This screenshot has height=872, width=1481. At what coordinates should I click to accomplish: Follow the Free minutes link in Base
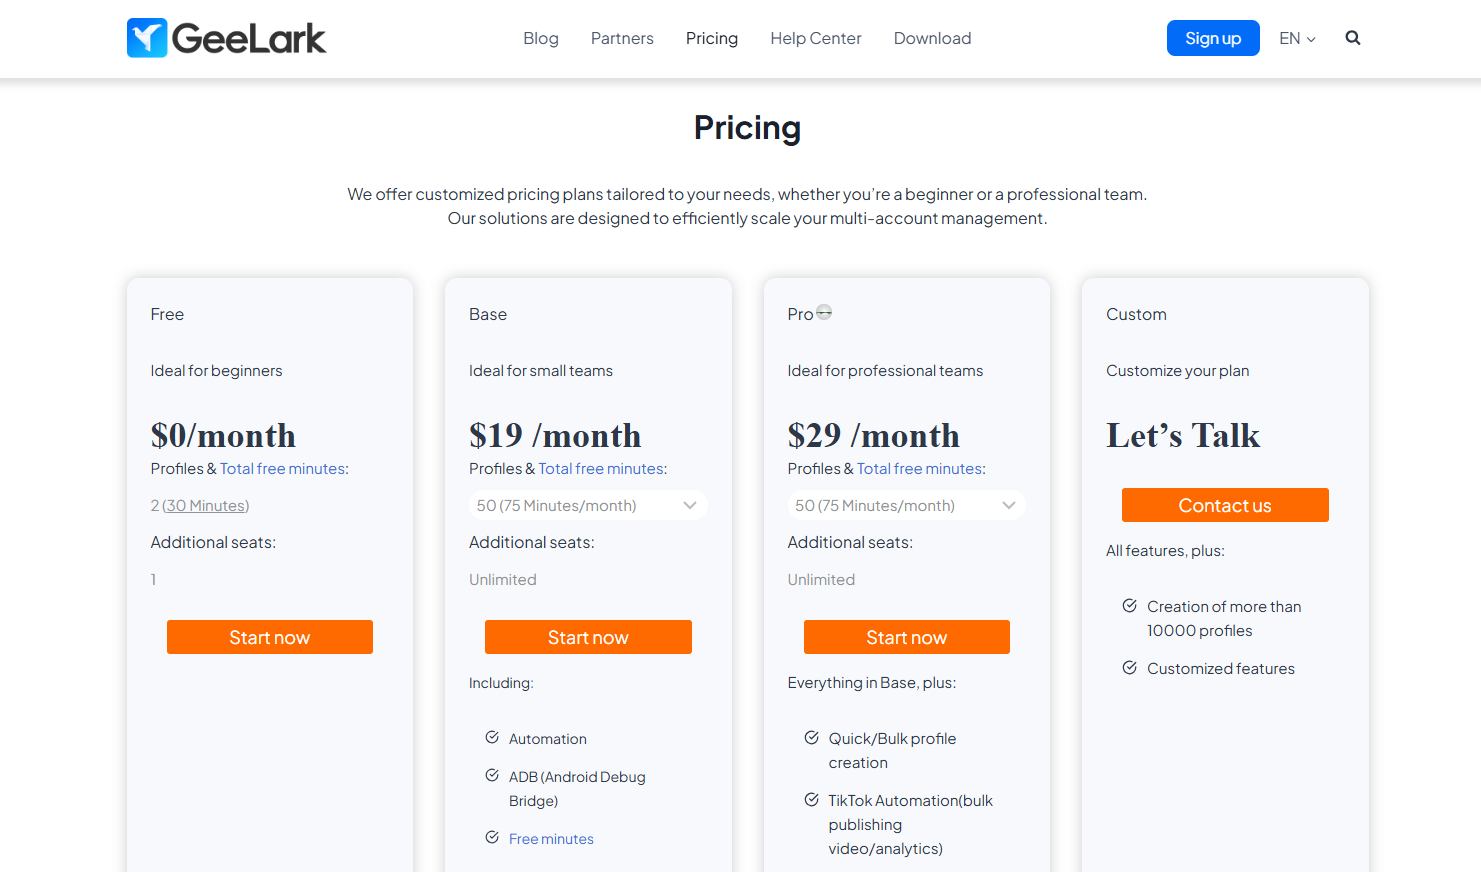point(551,839)
